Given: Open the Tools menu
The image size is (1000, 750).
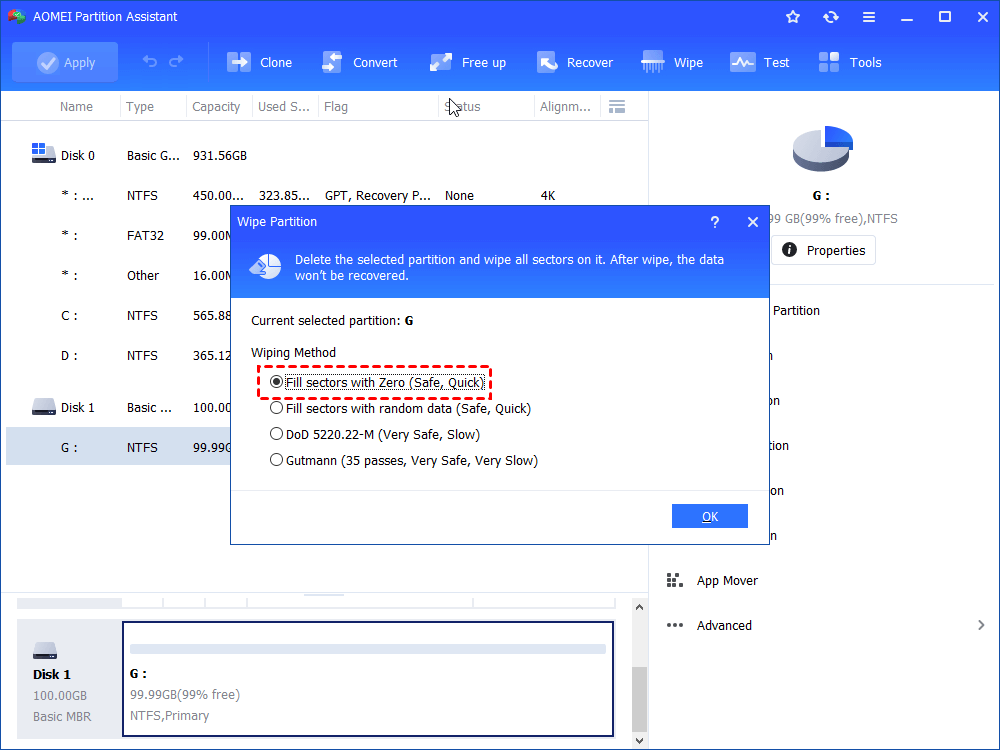Looking at the screenshot, I should (x=850, y=62).
